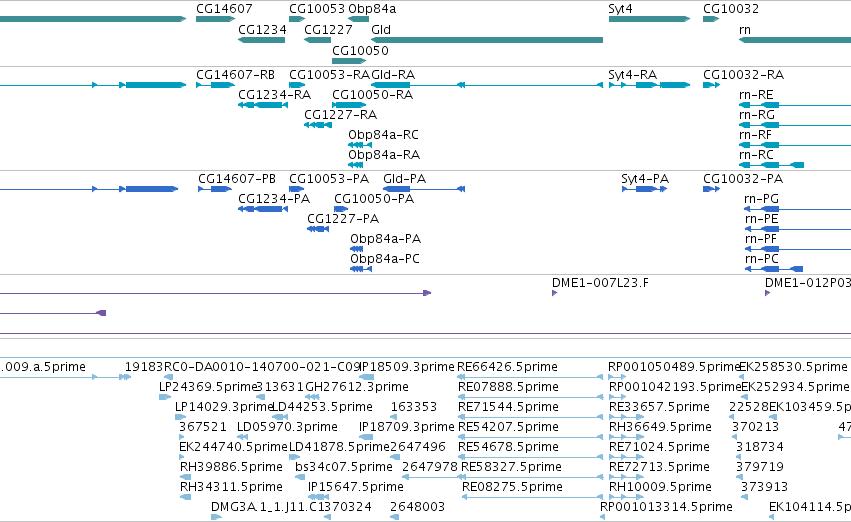
Task: Click EST RE33657.5prime
Action: [659, 407]
